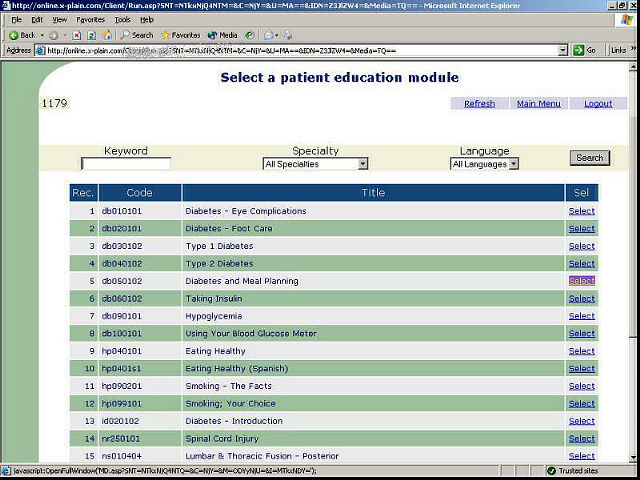Click the Search button in filter bar
Image resolution: width=640 pixels, height=480 pixels.
pos(589,157)
